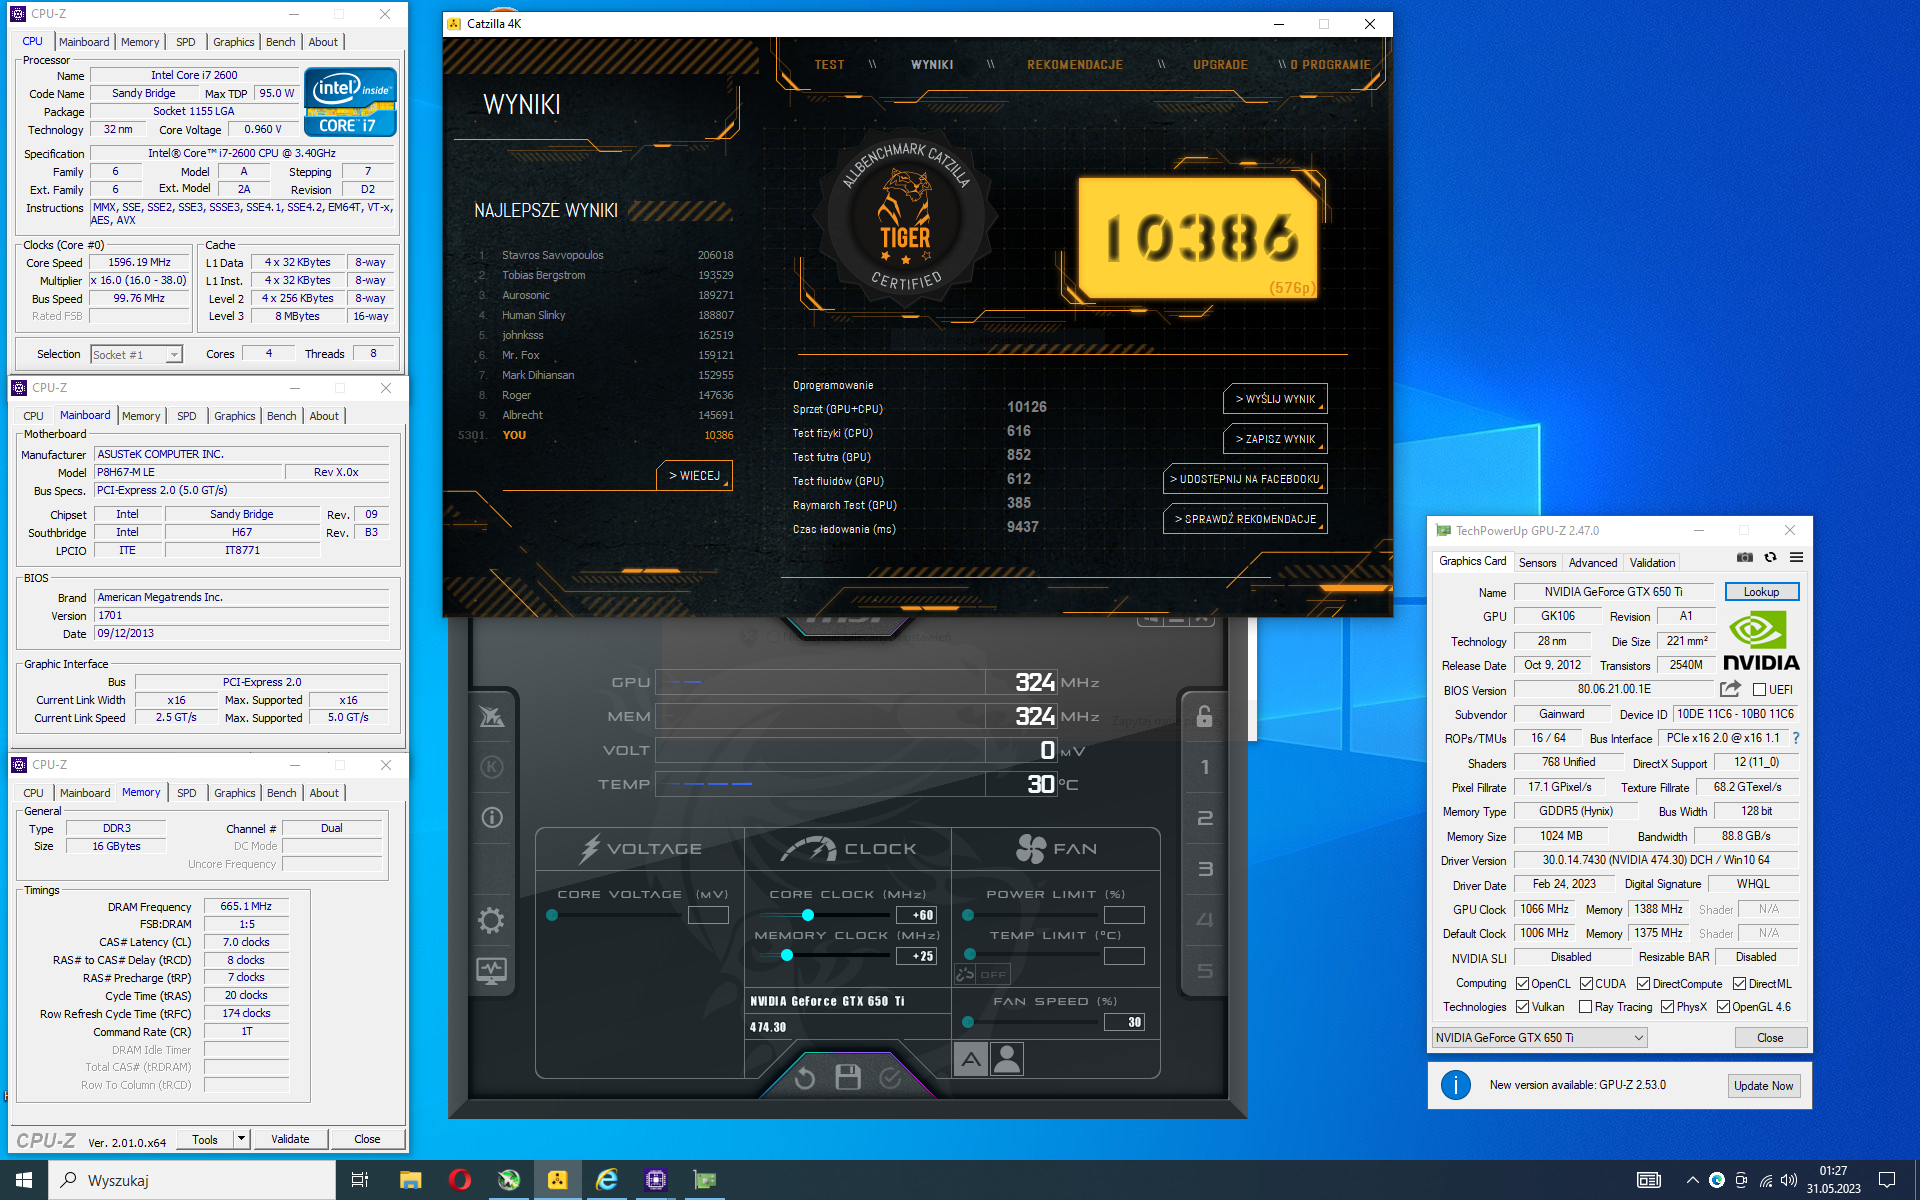Toggle OpenGL 4.6 checkbox in GPU-Z
This screenshot has width=1920, height=1200.
[1723, 1007]
